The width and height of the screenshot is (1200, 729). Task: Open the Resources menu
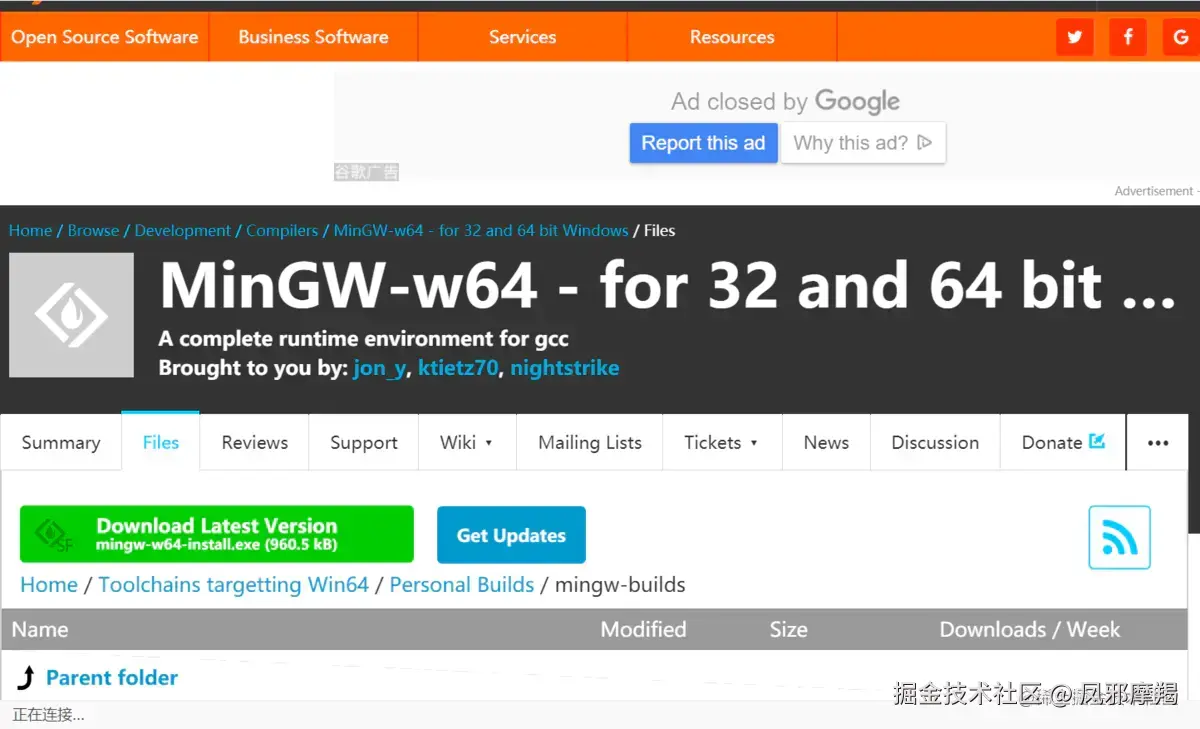pyautogui.click(x=732, y=37)
